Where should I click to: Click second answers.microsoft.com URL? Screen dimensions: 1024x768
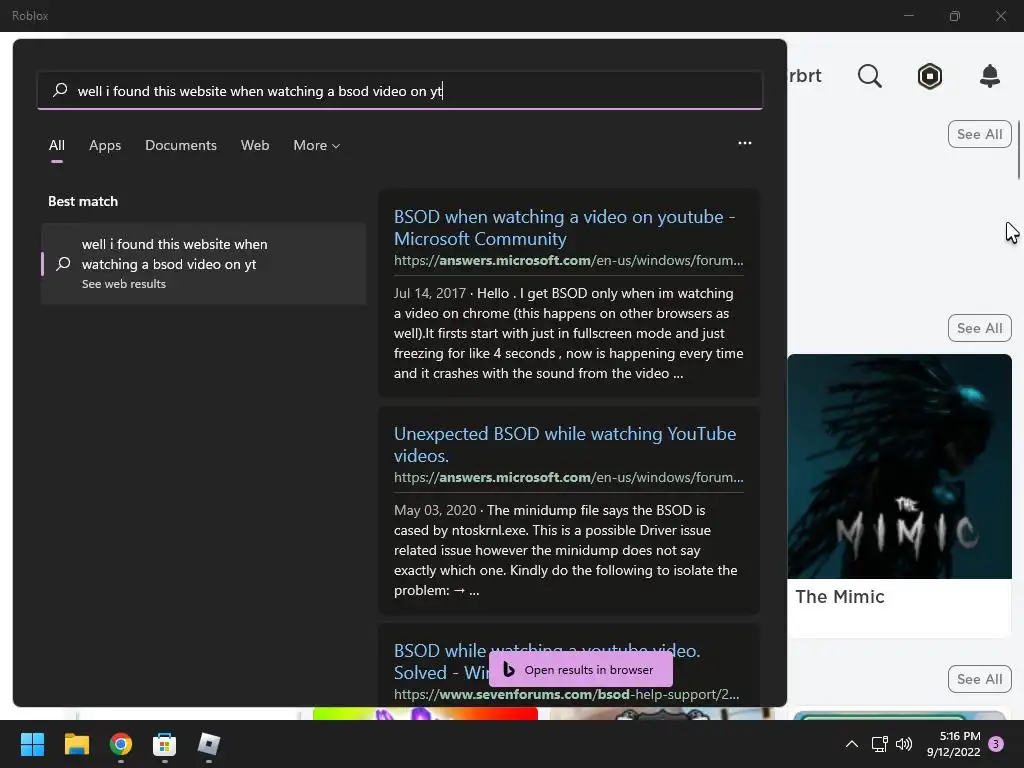click(568, 477)
